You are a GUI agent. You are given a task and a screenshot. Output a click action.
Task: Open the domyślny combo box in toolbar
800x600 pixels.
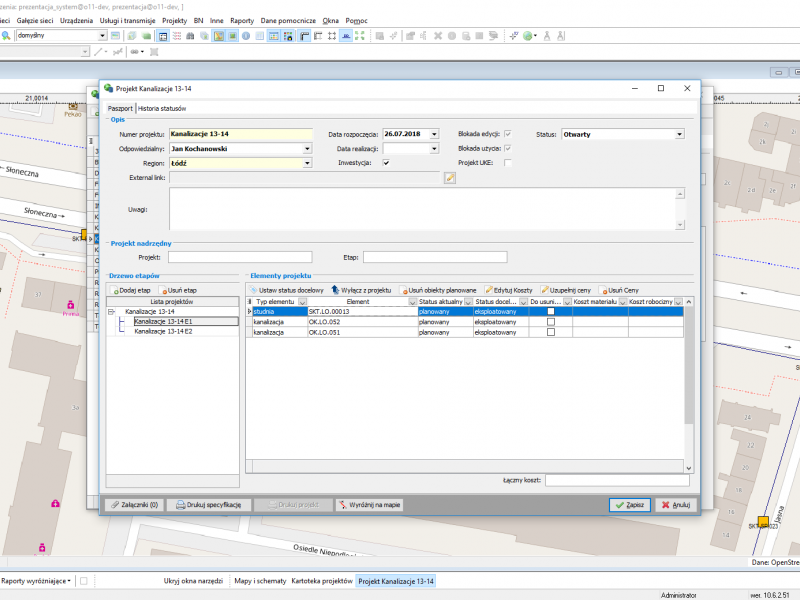103,35
